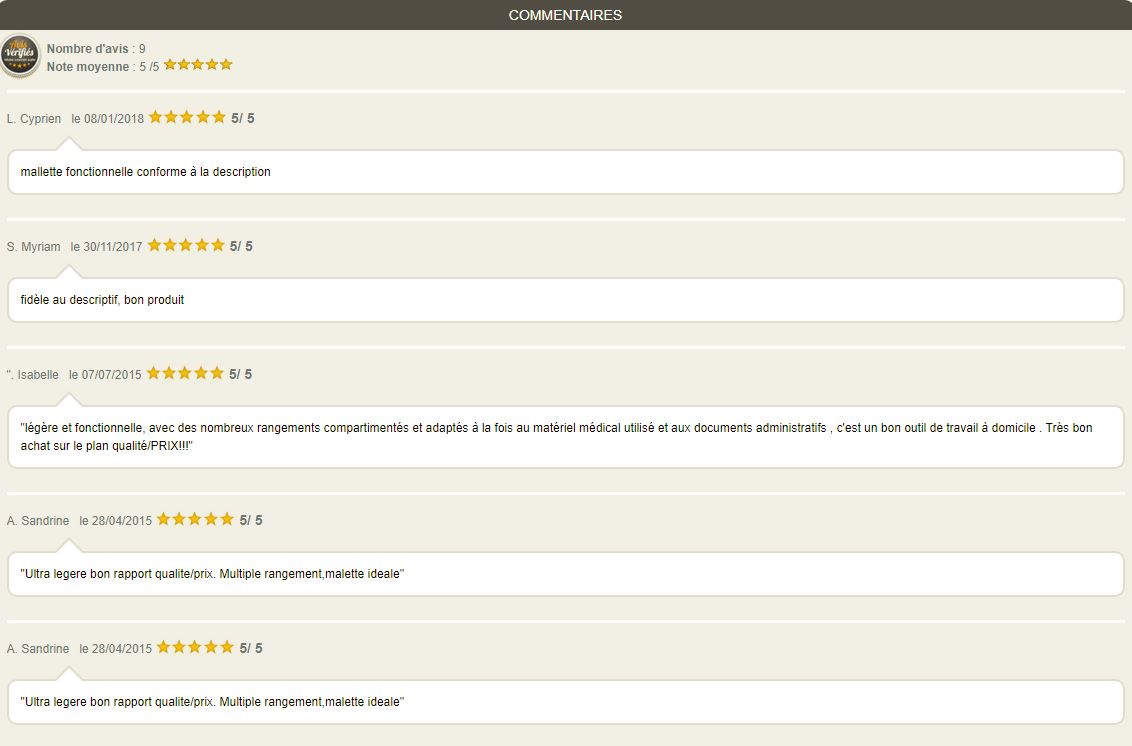Screen dimensions: 1132x746
Task: Select the COMMENTAIRES header tab
Action: click(565, 15)
